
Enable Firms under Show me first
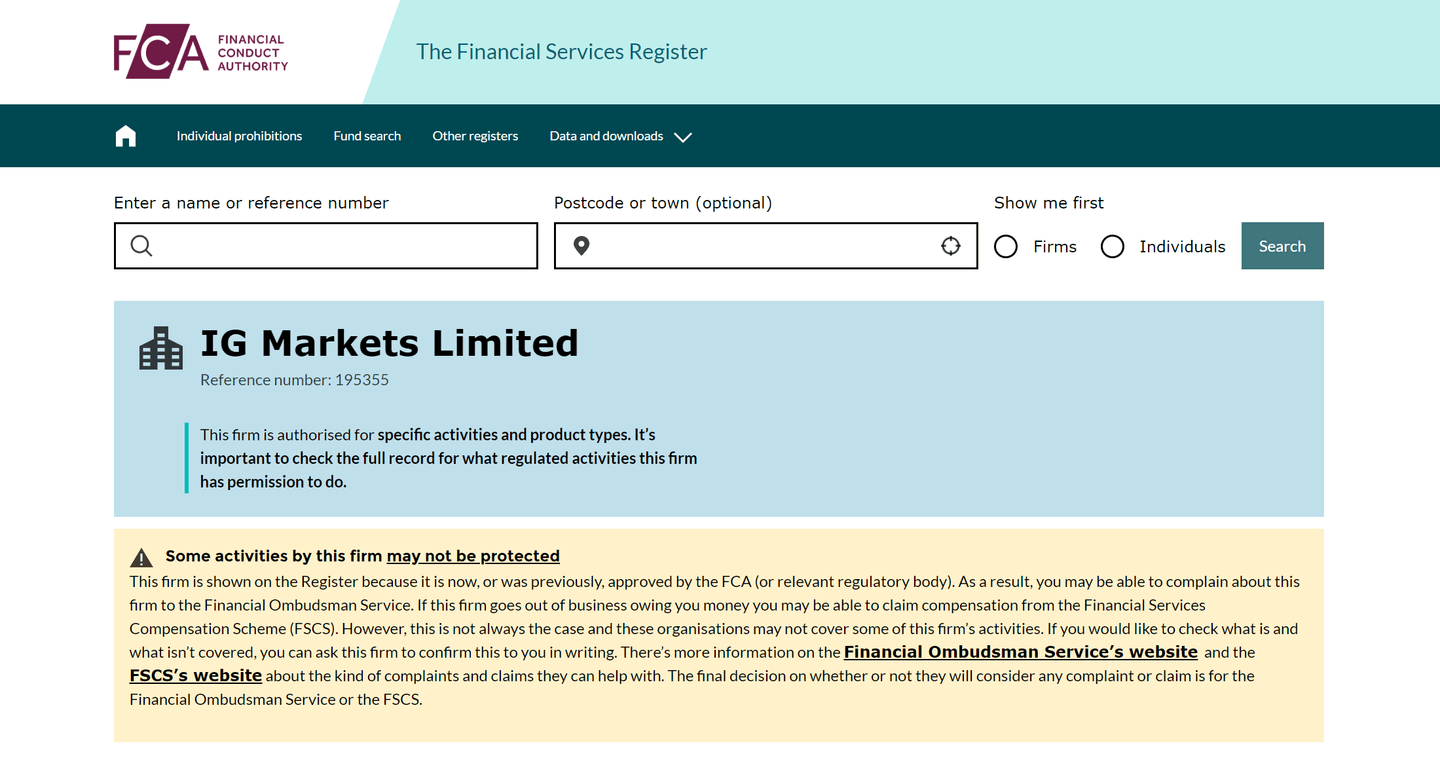pos(1005,246)
